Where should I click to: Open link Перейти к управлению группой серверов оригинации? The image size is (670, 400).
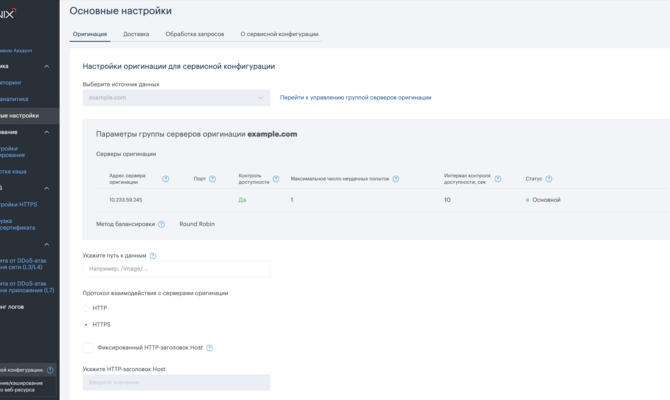(355, 98)
